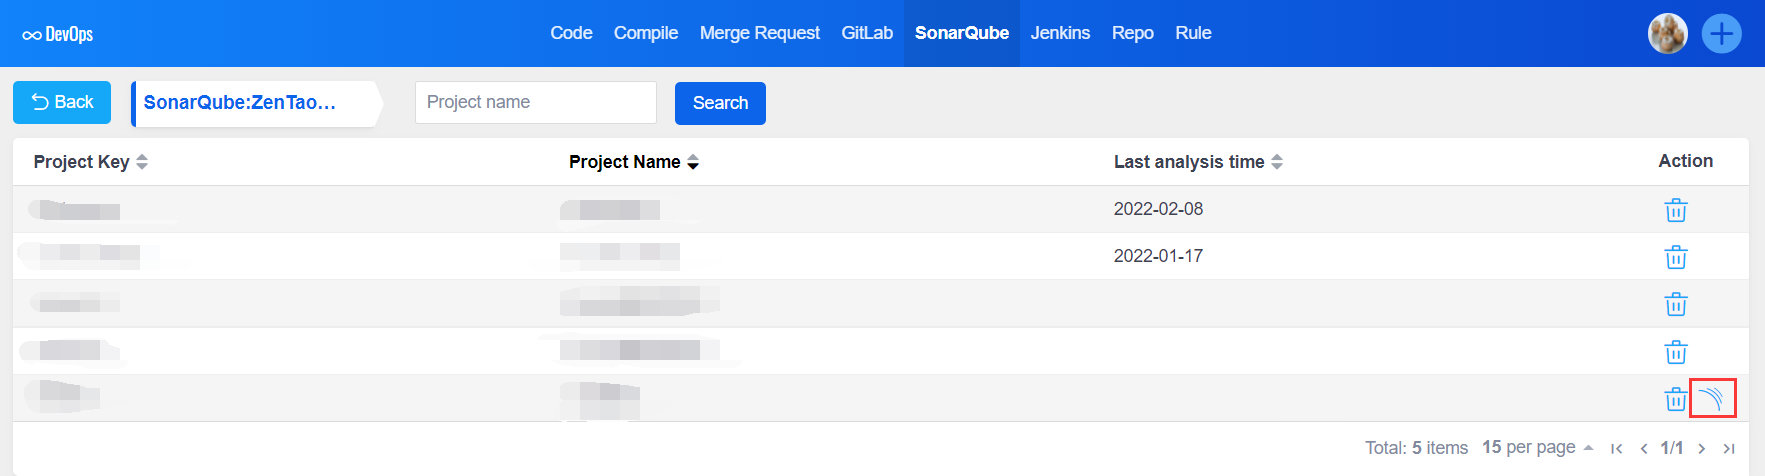Switch to the Jenkins tab

pos(1060,33)
